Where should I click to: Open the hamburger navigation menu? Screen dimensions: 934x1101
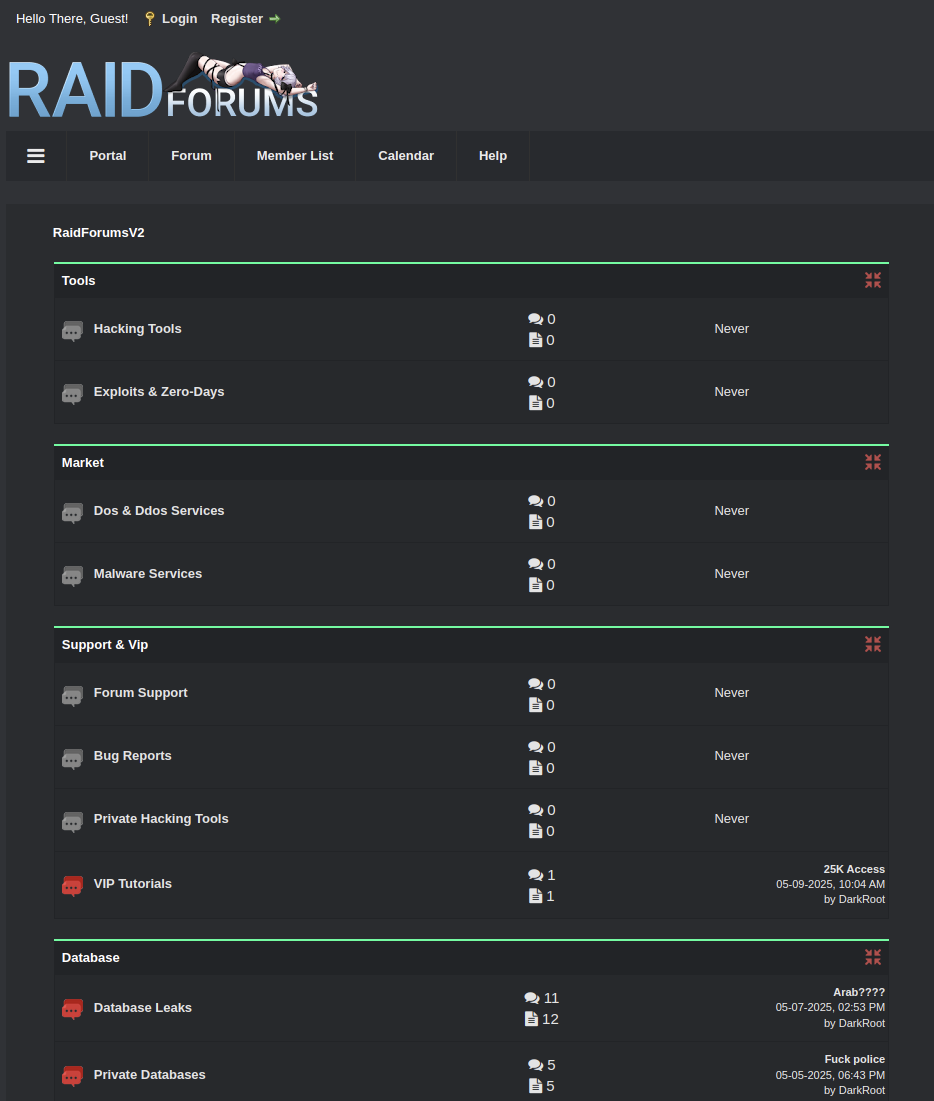pyautogui.click(x=36, y=156)
